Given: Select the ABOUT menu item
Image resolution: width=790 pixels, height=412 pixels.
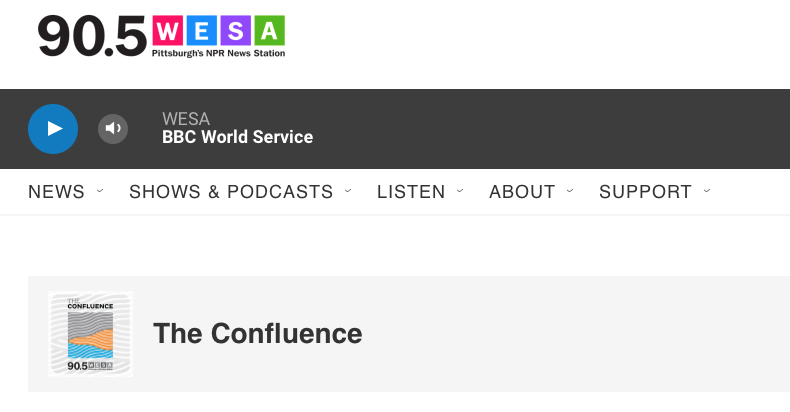Looking at the screenshot, I should coord(522,192).
